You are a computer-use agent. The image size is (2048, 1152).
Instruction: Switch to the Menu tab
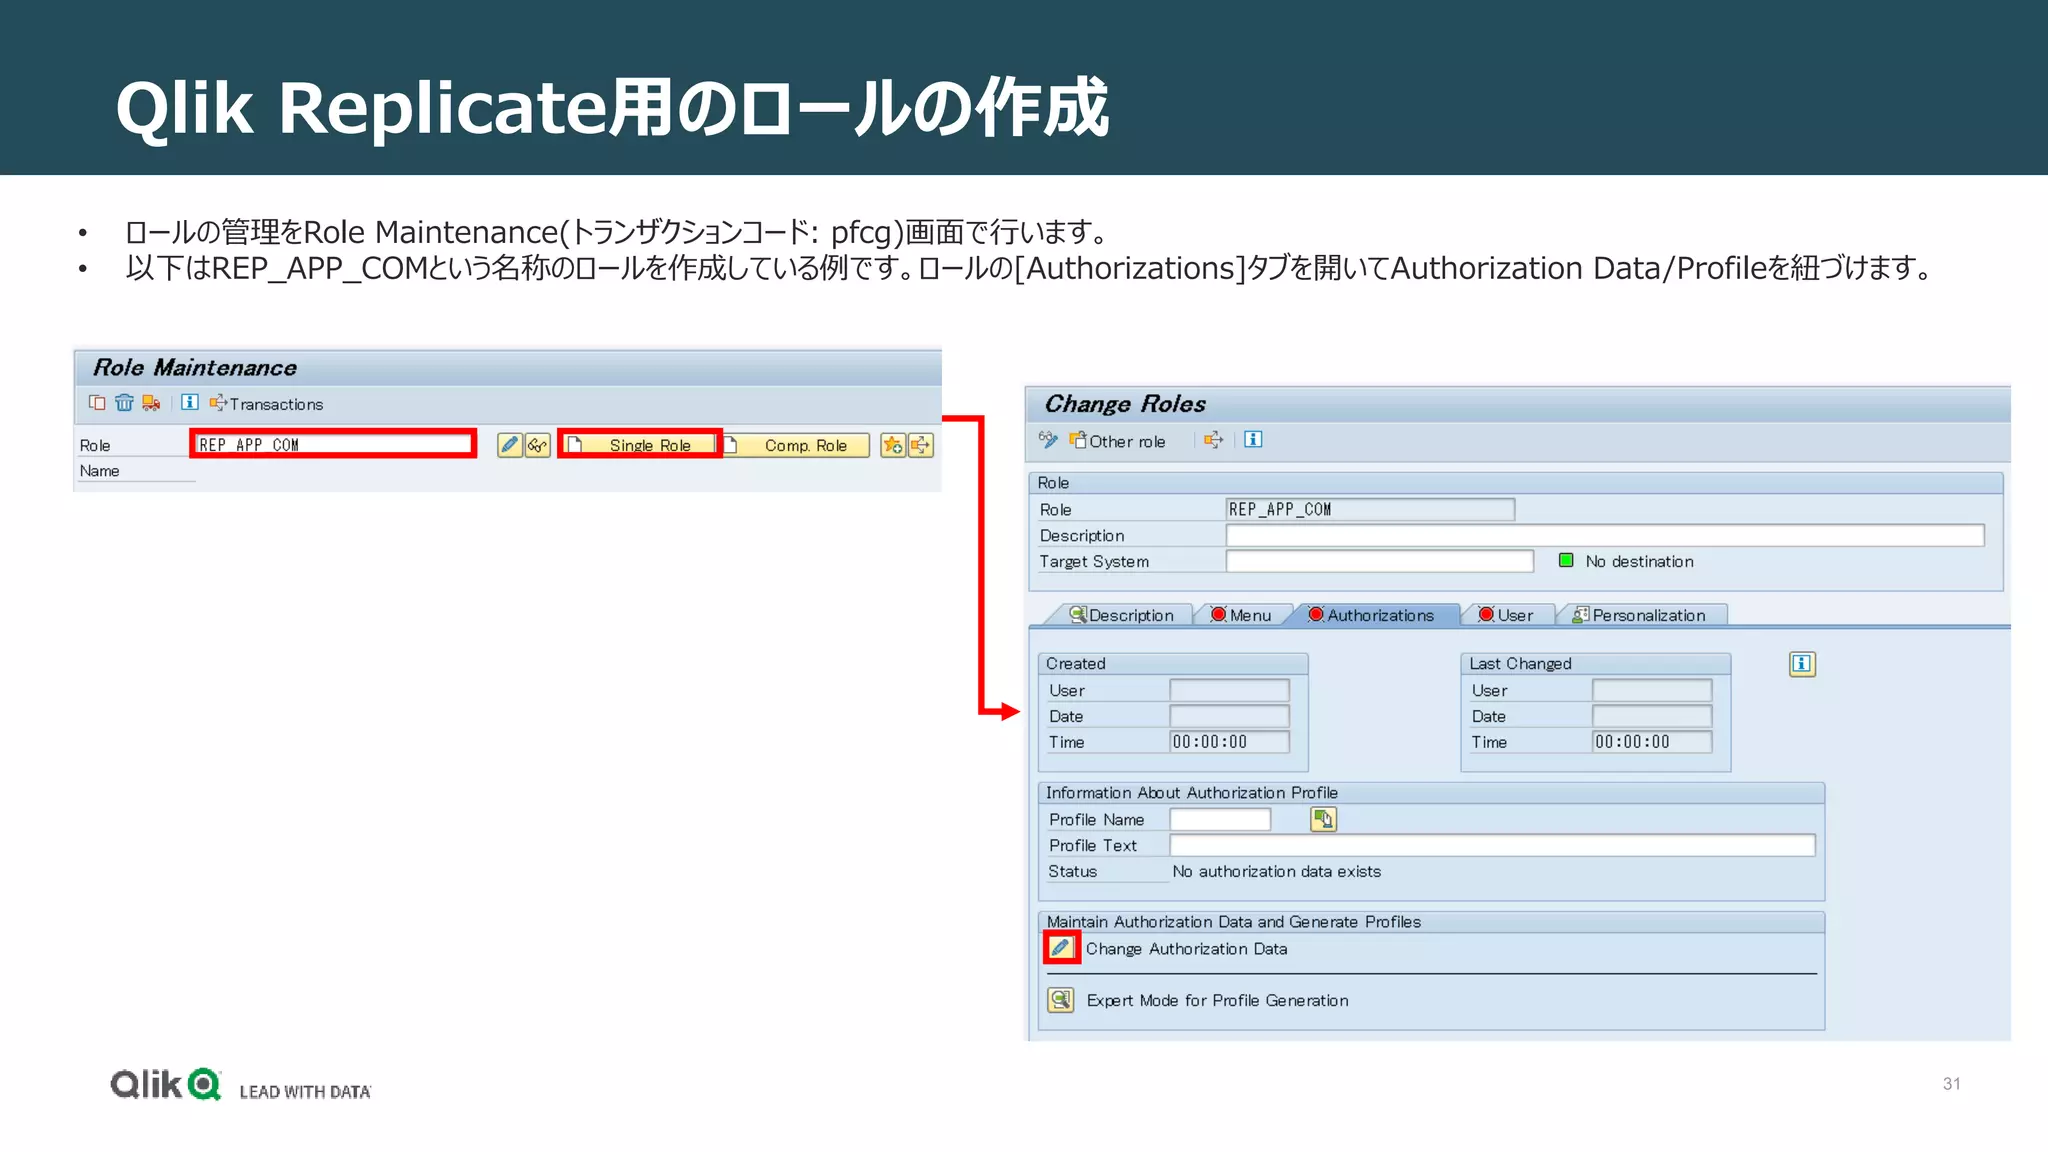pos(1241,615)
